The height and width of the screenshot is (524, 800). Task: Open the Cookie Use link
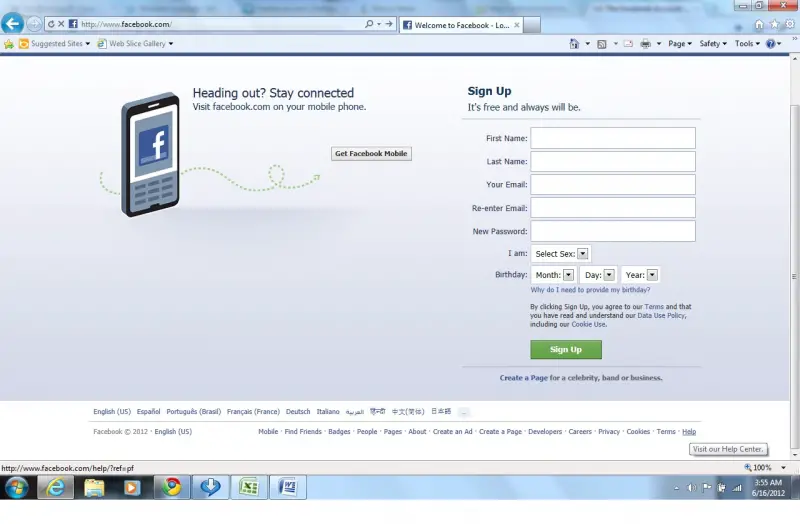point(588,325)
